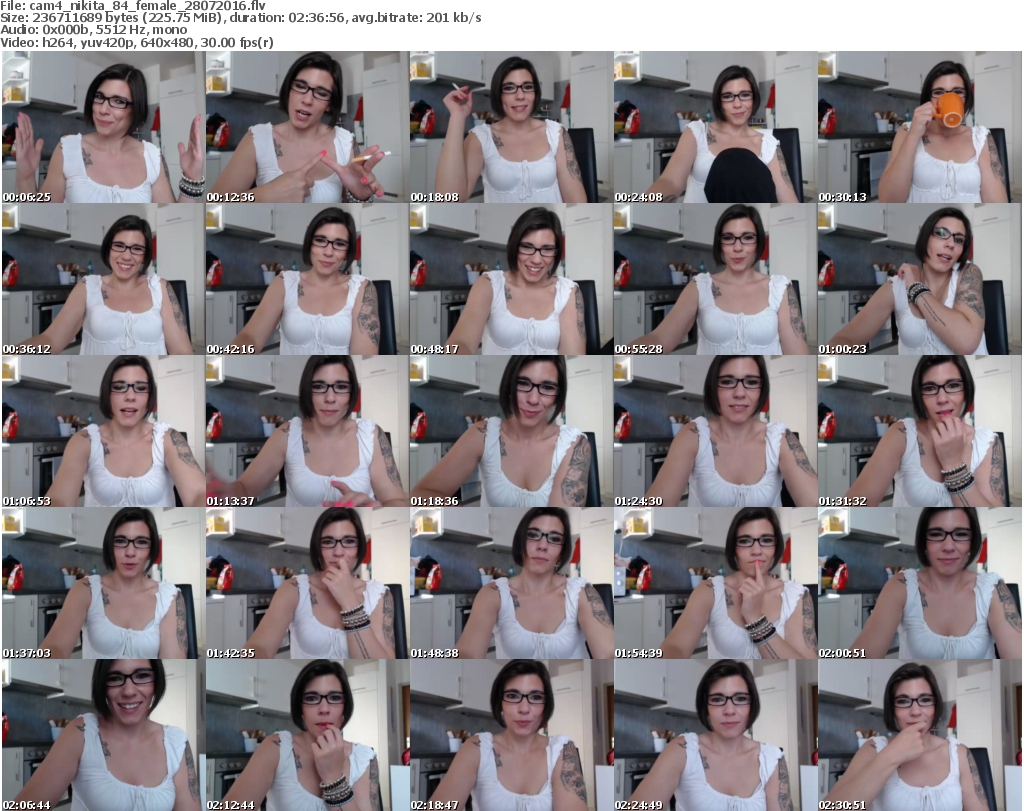Pick the thumbnail marked 01:54:39

pyautogui.click(x=715, y=583)
